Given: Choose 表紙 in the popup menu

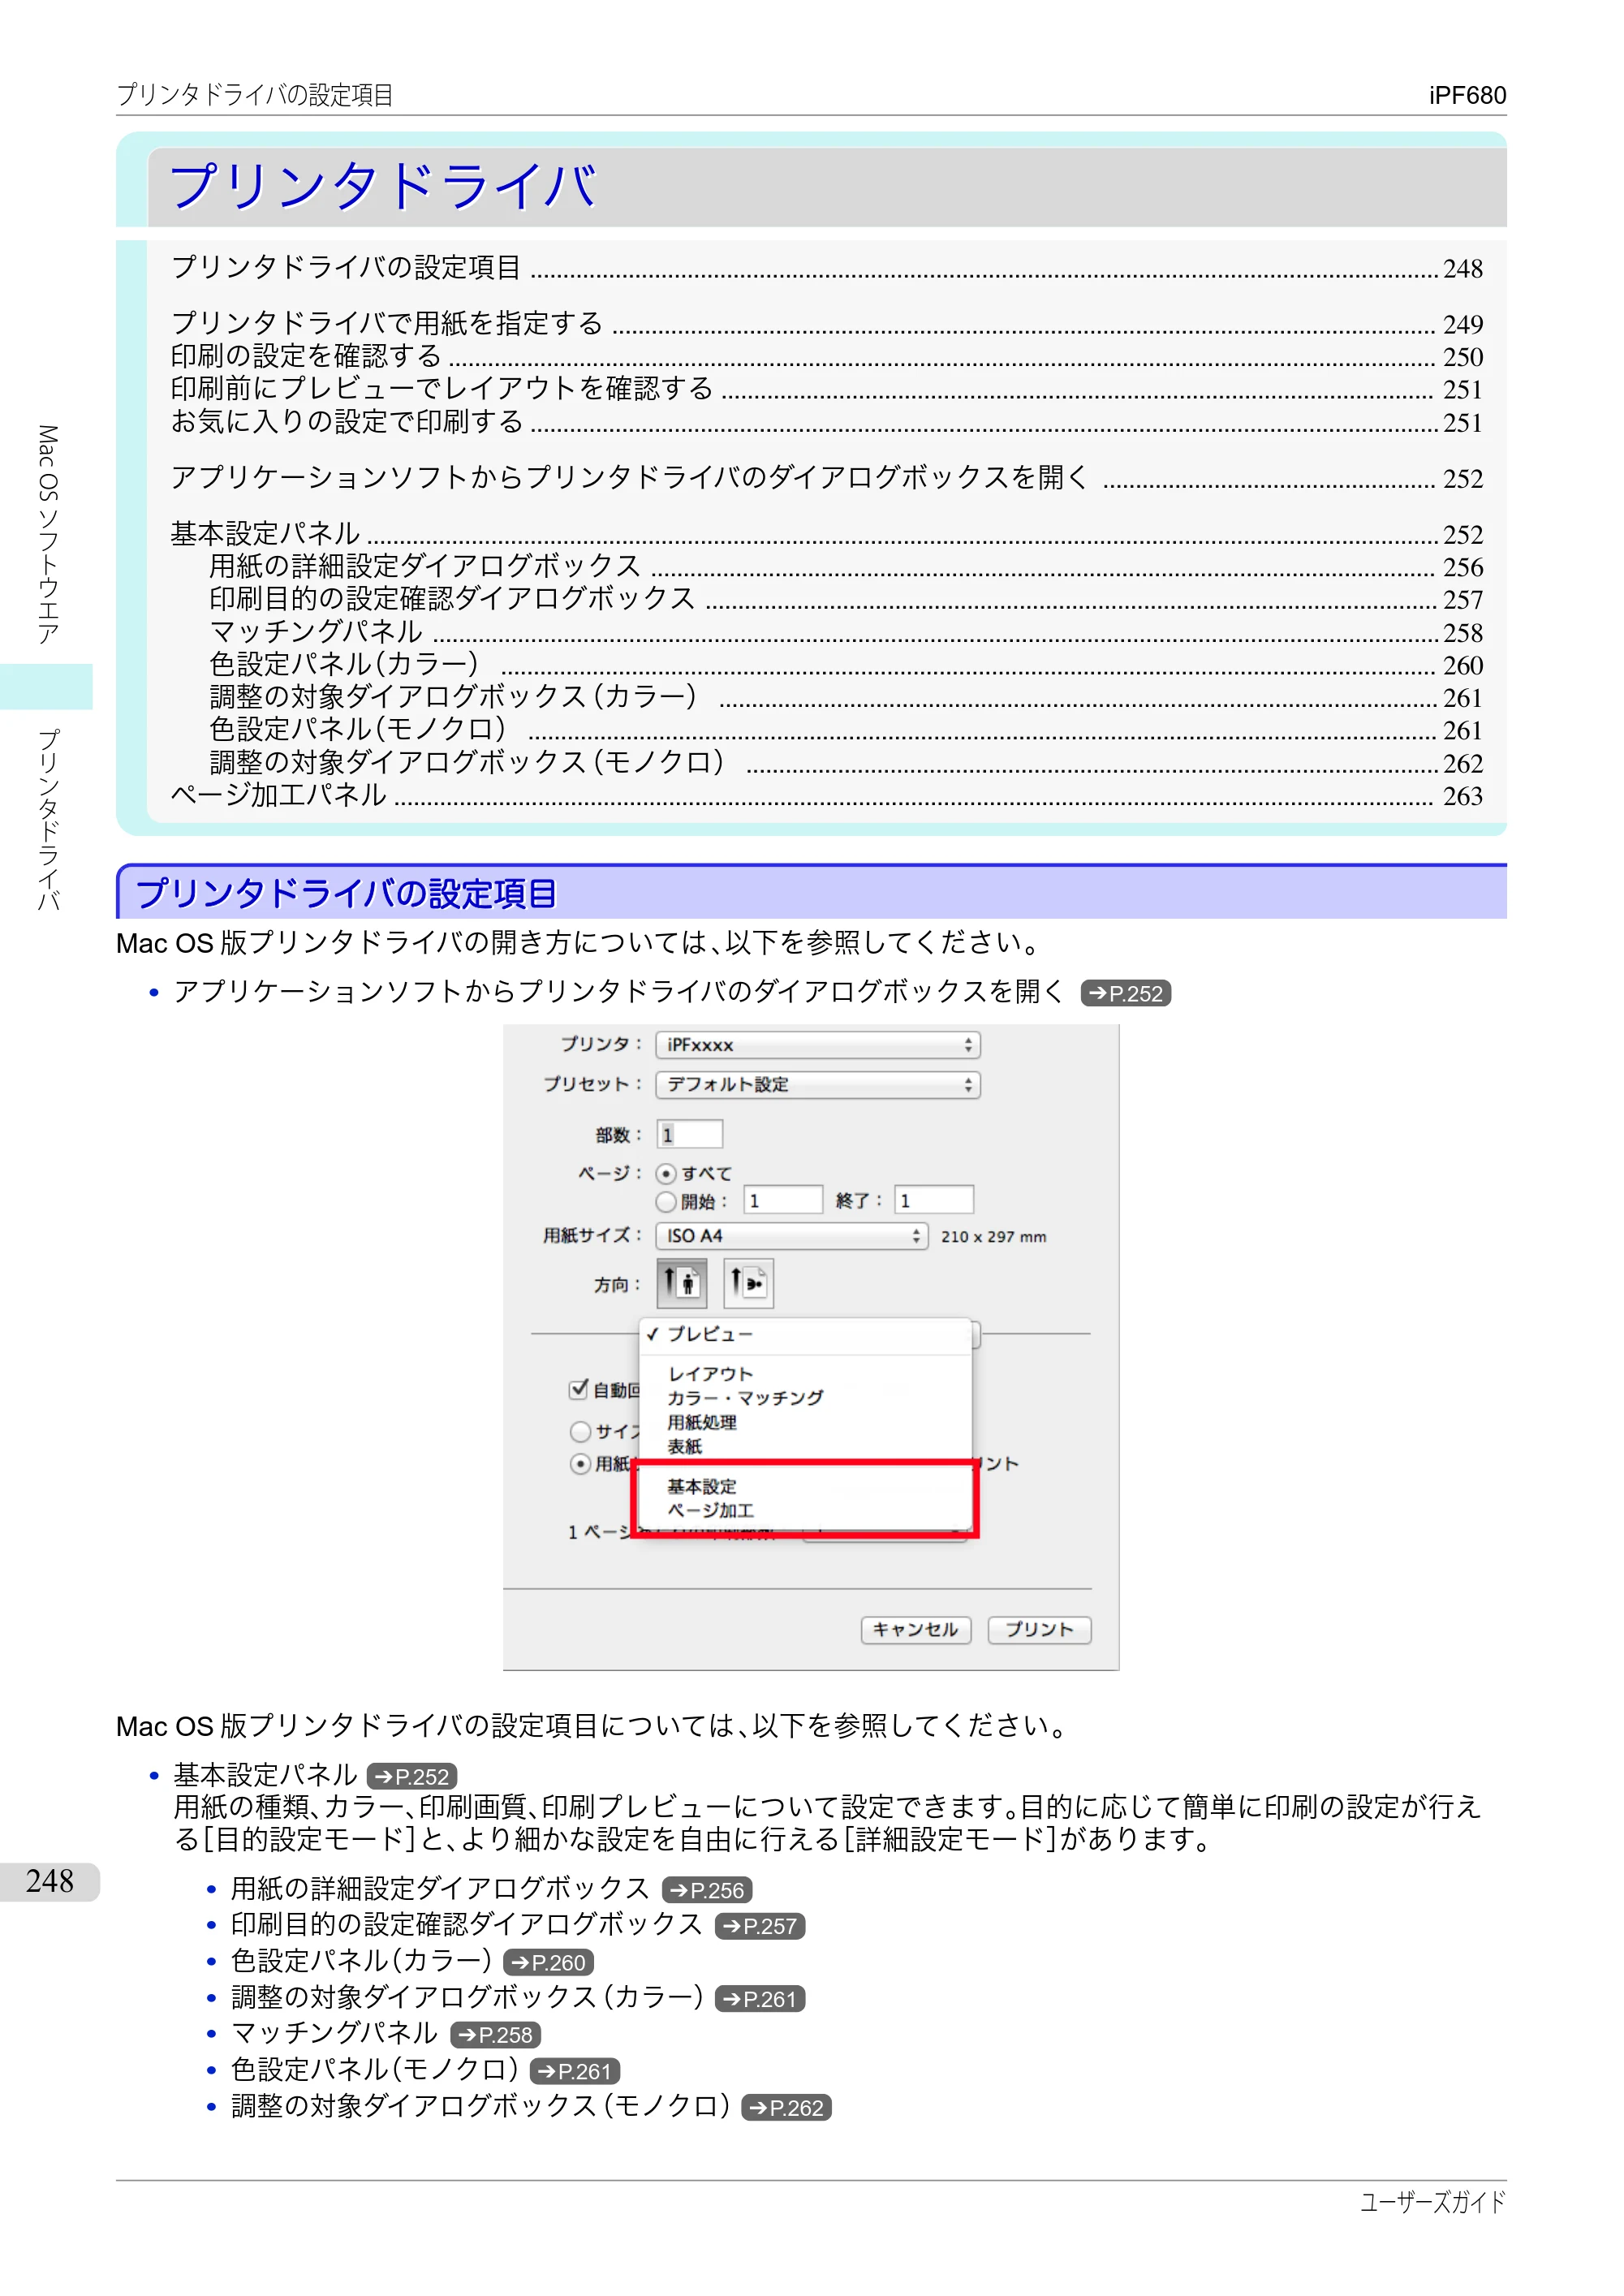Looking at the screenshot, I should coord(806,1446).
